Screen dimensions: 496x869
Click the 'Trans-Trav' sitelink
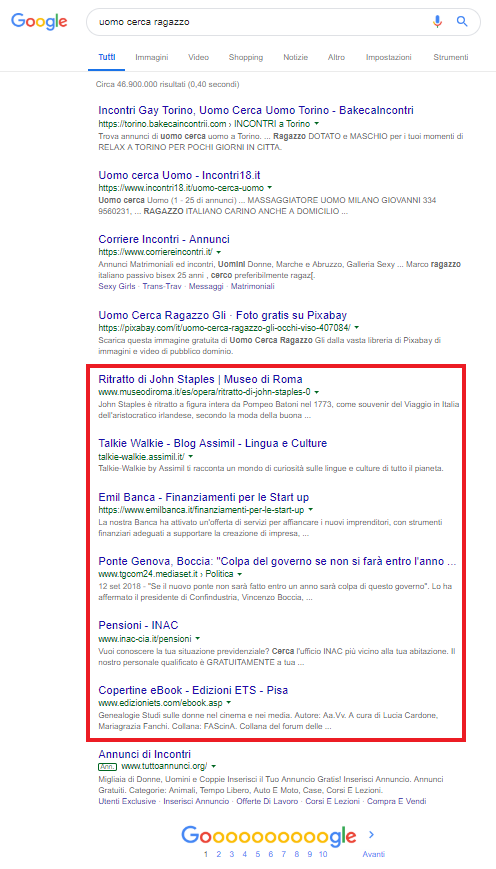click(x=161, y=287)
